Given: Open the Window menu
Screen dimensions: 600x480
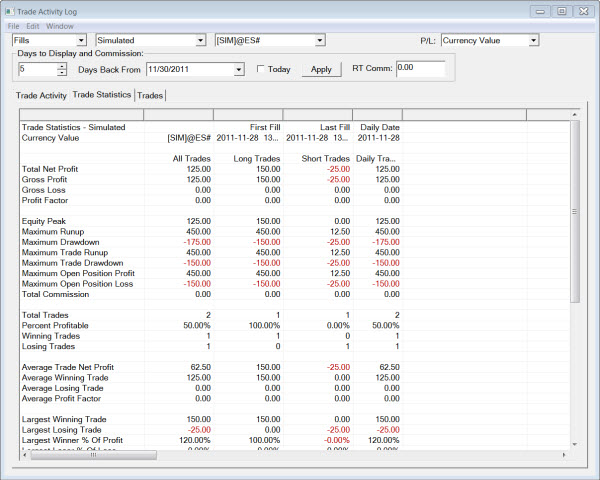Looking at the screenshot, I should [x=59, y=25].
